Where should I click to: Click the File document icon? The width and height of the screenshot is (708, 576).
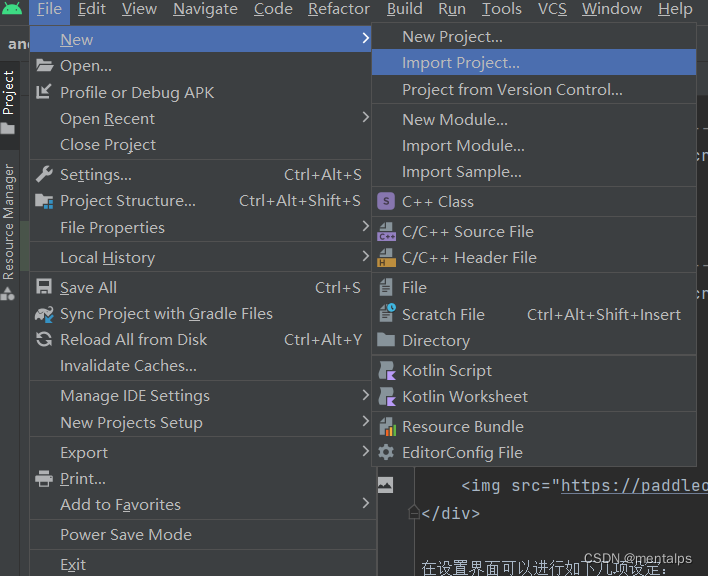click(x=386, y=288)
